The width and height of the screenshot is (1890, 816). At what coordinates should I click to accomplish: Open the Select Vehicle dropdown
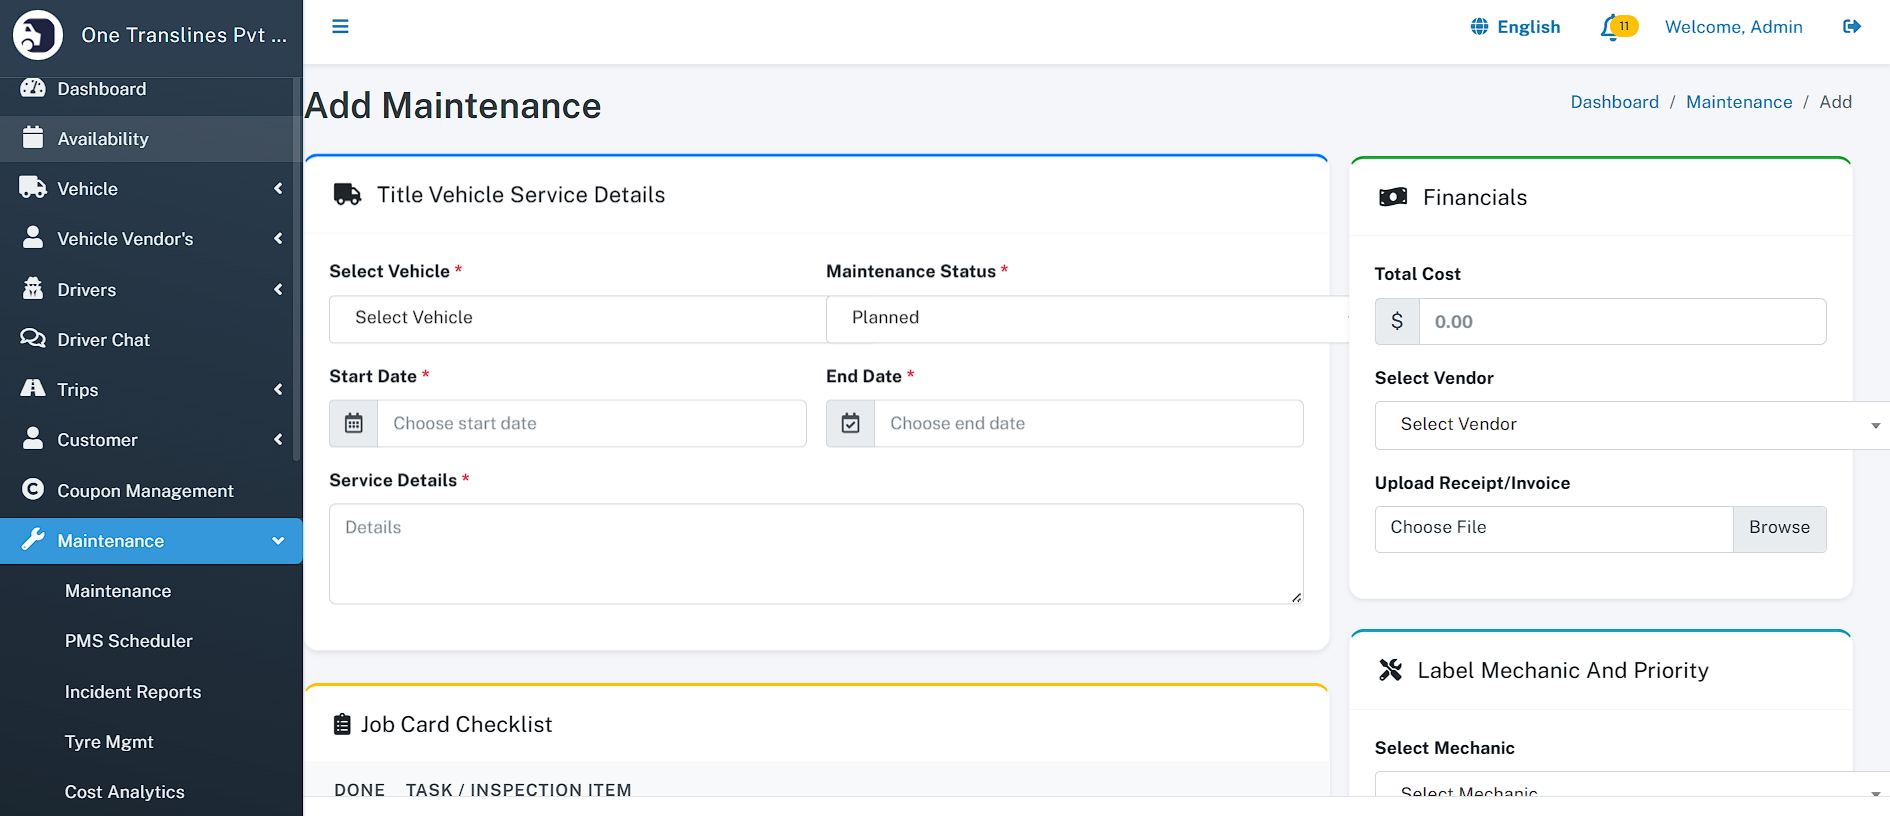pyautogui.click(x=577, y=318)
